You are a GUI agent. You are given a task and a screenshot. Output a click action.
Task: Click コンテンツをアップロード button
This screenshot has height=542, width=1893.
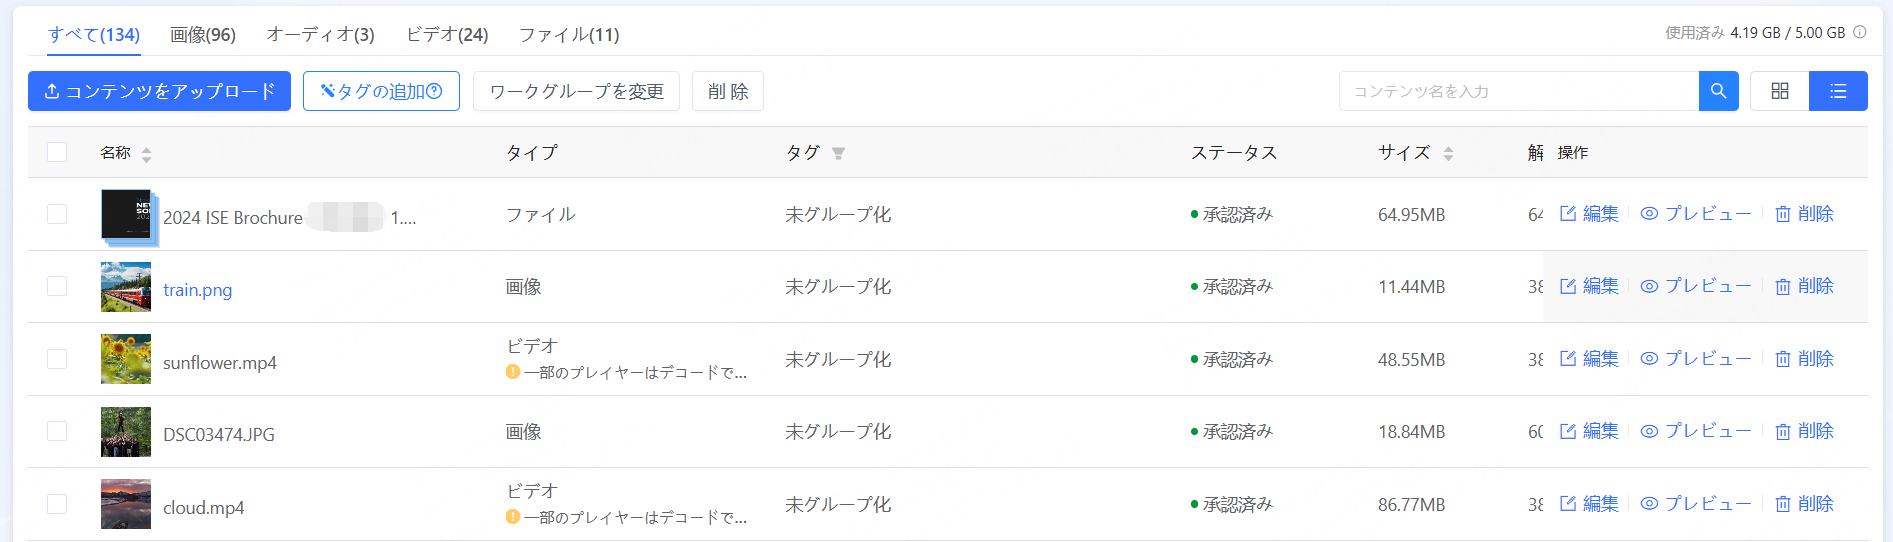[x=159, y=91]
